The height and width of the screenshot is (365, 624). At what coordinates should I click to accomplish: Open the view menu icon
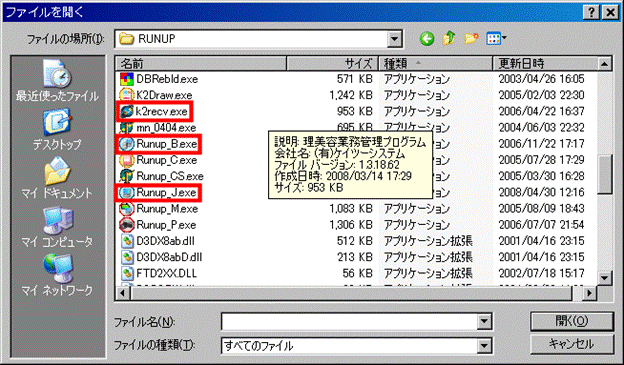[x=496, y=39]
